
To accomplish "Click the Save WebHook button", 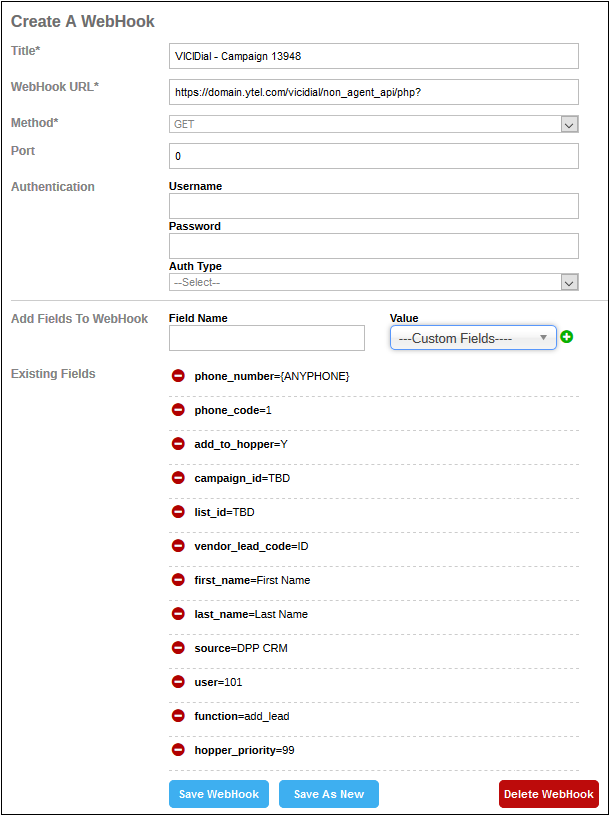I will tap(219, 794).
